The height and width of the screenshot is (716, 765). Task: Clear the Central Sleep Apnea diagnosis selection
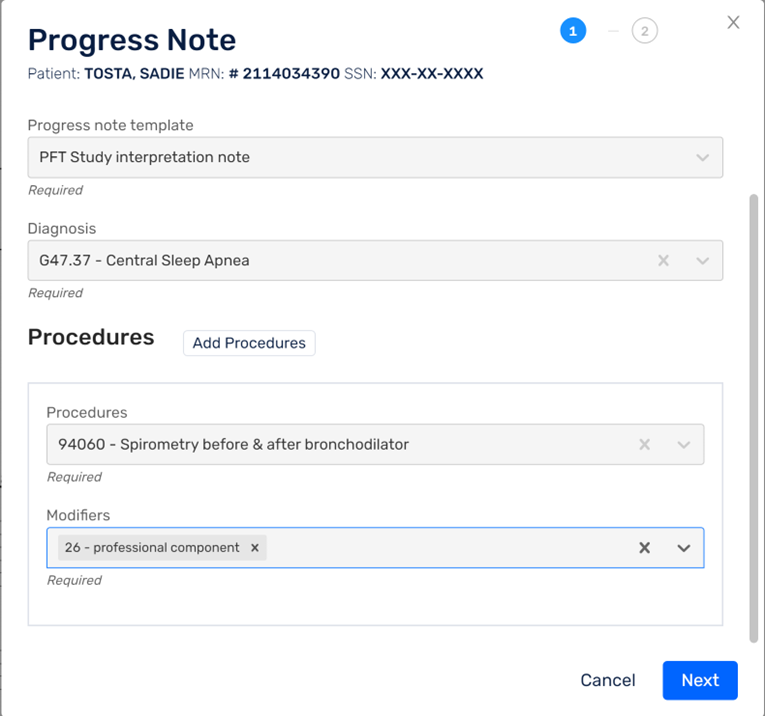(x=663, y=260)
